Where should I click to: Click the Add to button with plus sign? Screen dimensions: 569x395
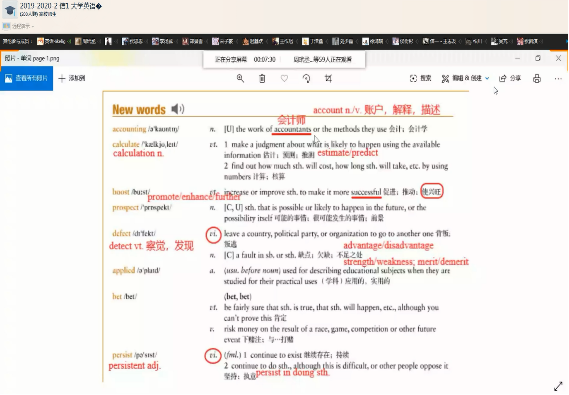(72, 78)
